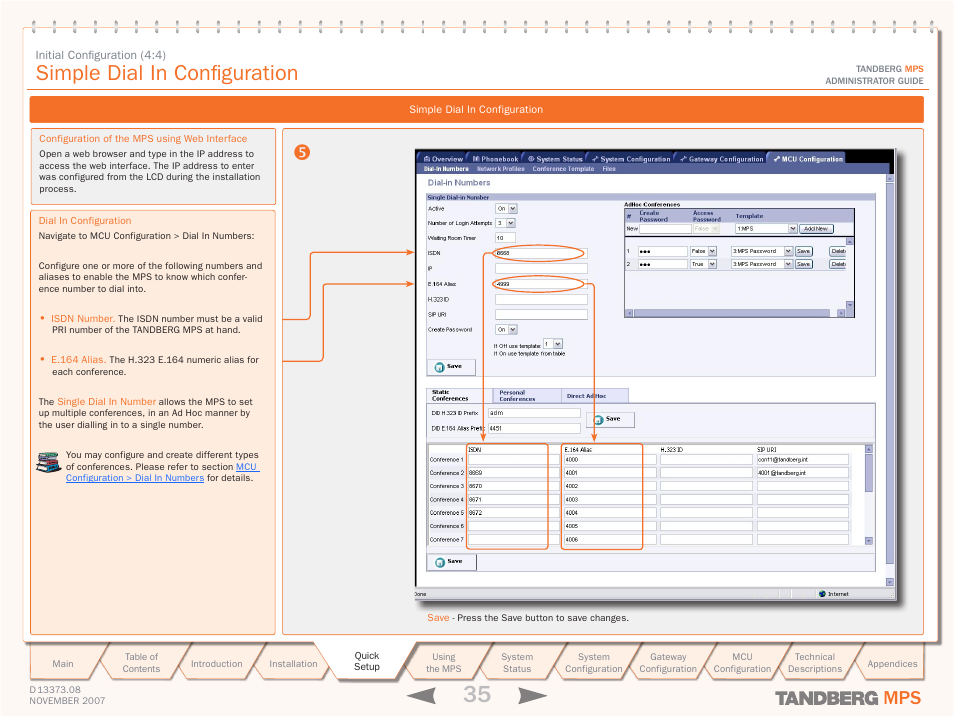Image resolution: width=954 pixels, height=718 pixels.
Task: Switch to Direct AdHoc tab
Action: (594, 396)
